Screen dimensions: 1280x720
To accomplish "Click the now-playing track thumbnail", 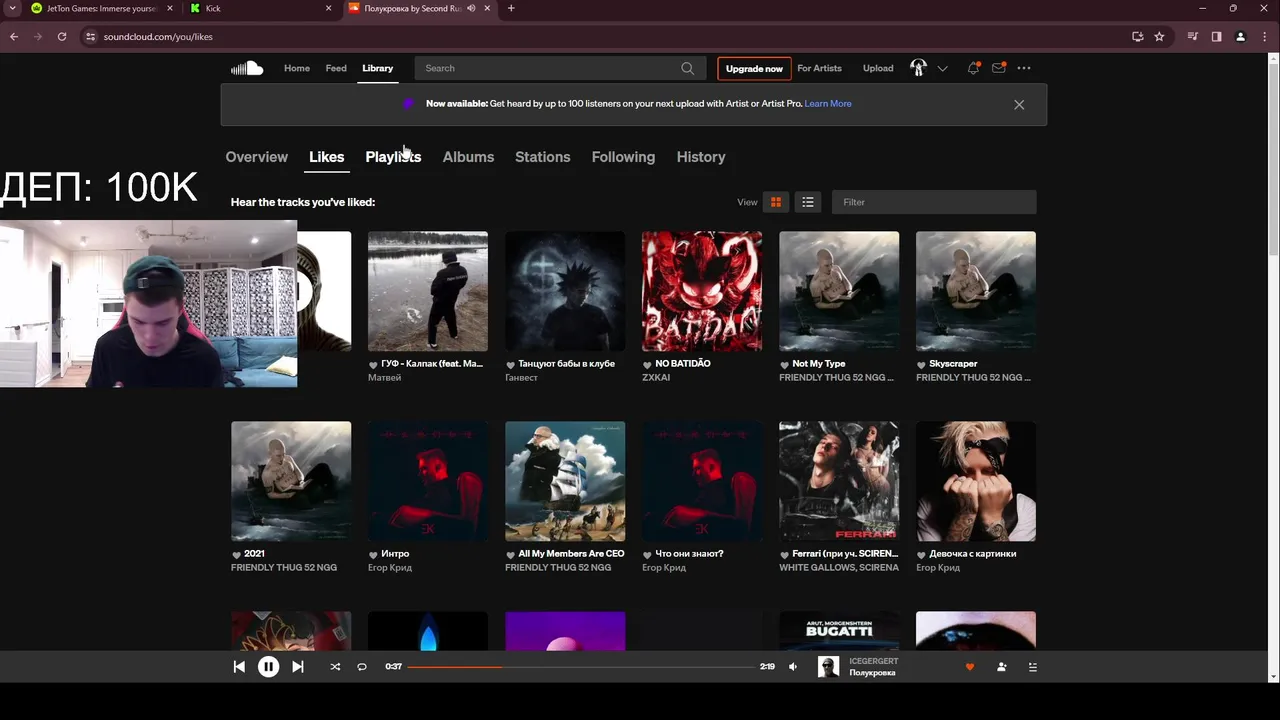I will click(x=828, y=667).
